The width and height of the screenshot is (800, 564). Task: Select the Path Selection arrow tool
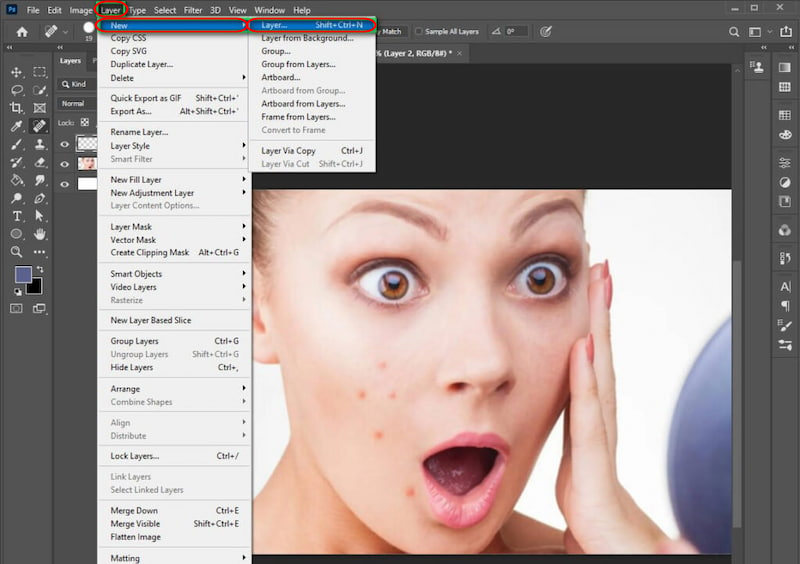(39, 216)
